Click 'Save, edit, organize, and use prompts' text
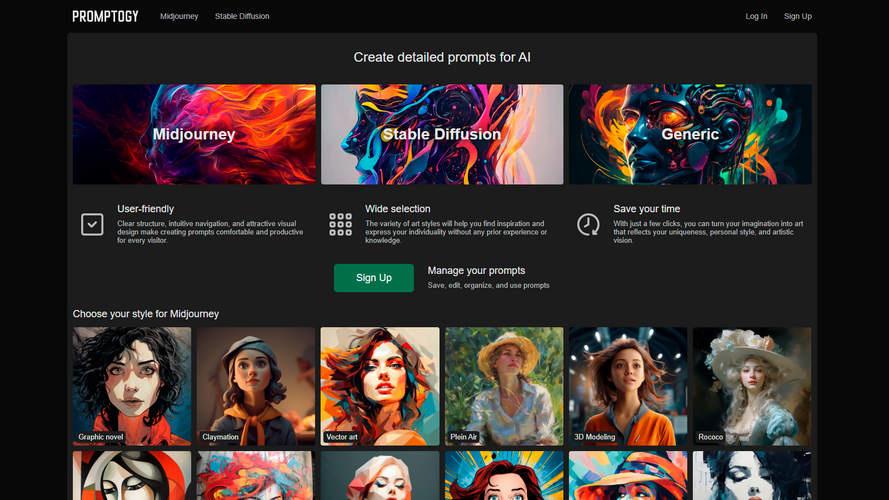 488,286
